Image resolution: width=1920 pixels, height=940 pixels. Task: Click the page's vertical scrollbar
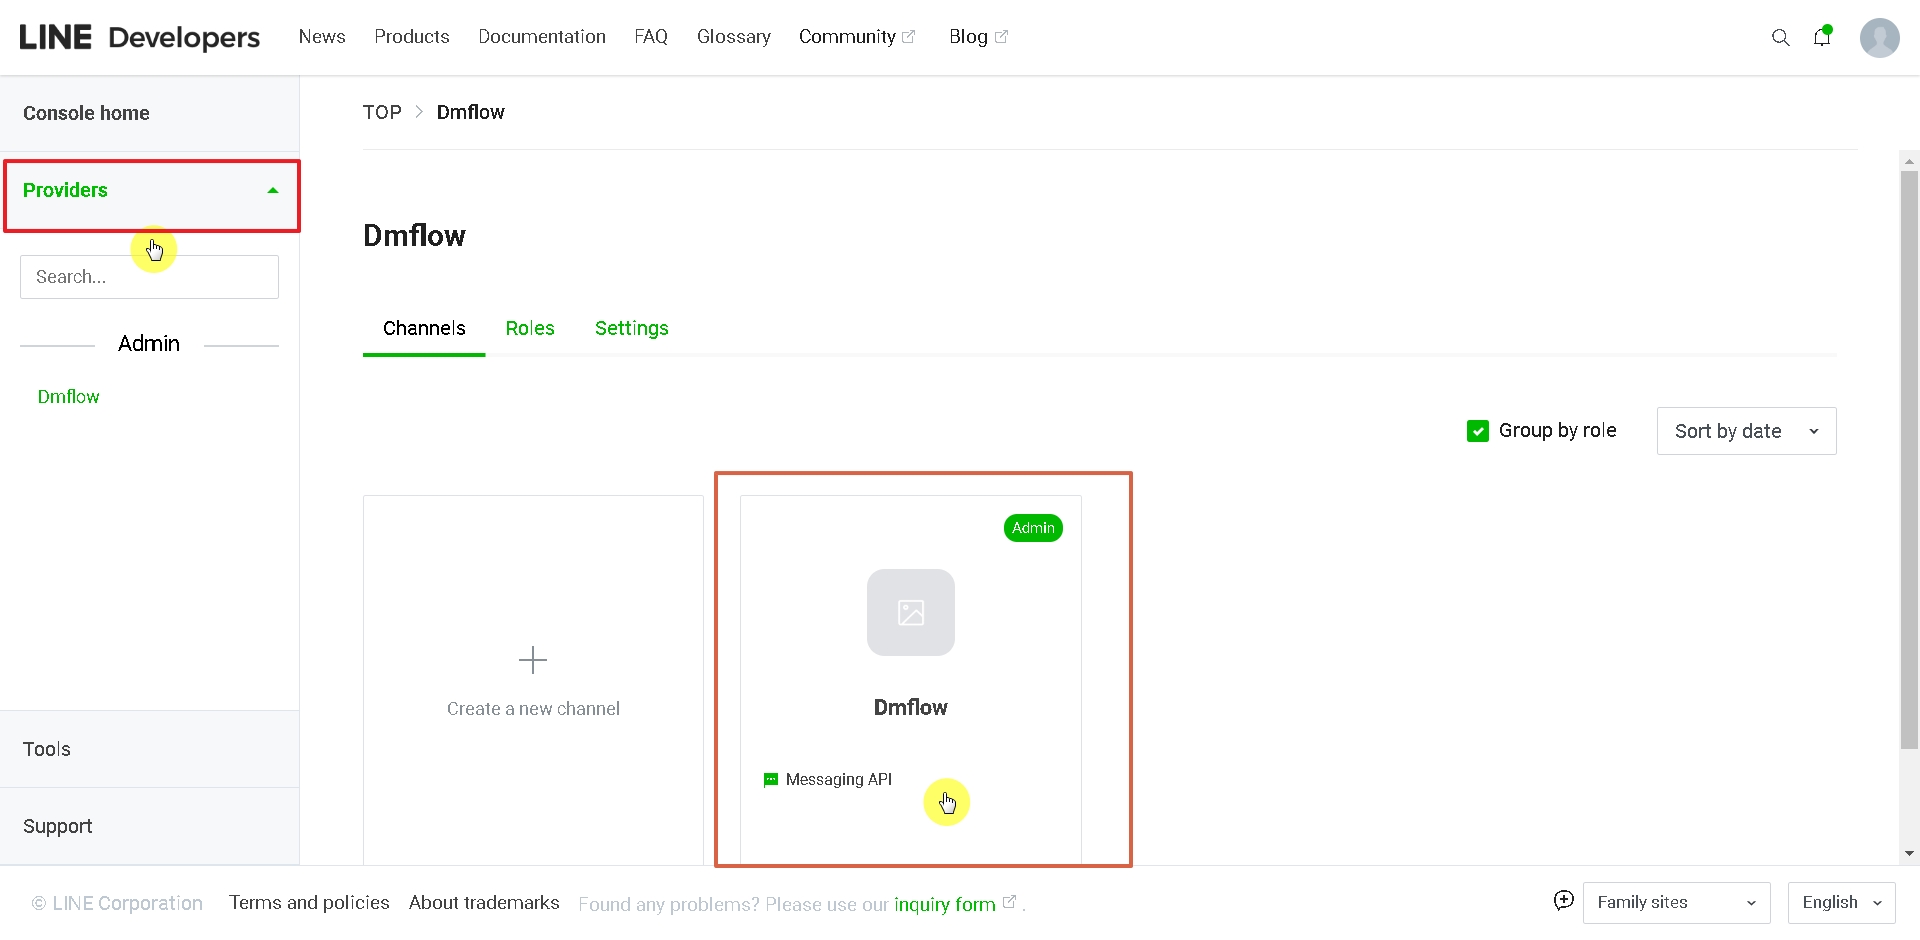[x=1909, y=460]
